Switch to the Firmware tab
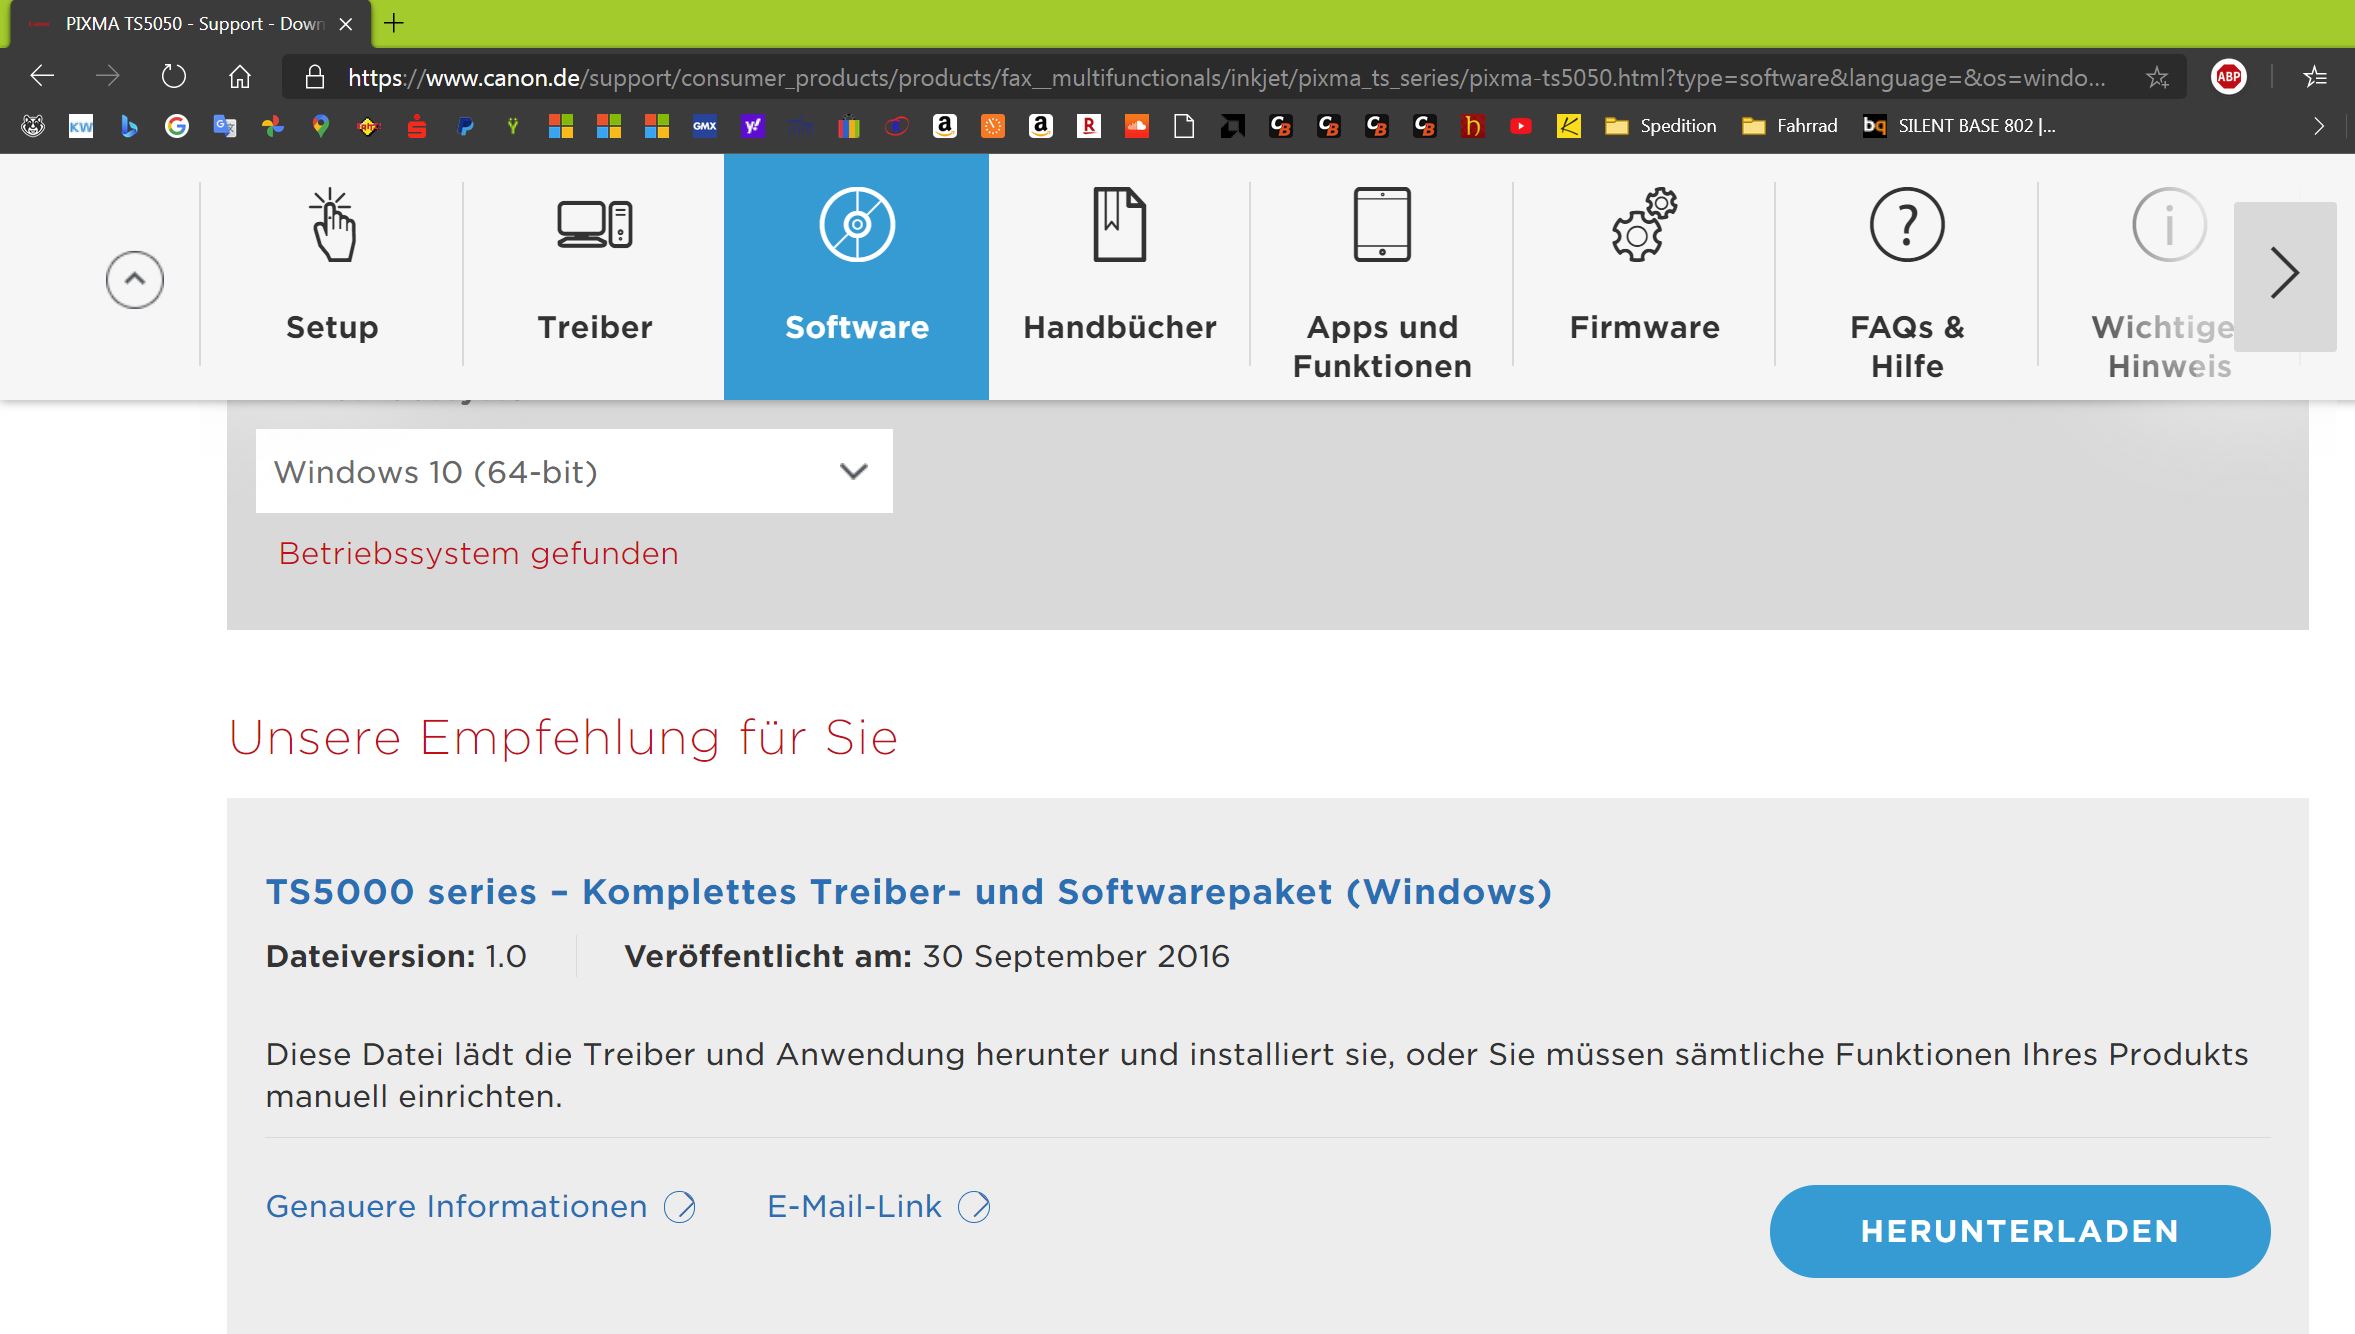Screen dimensions: 2355x1334 [1645, 277]
